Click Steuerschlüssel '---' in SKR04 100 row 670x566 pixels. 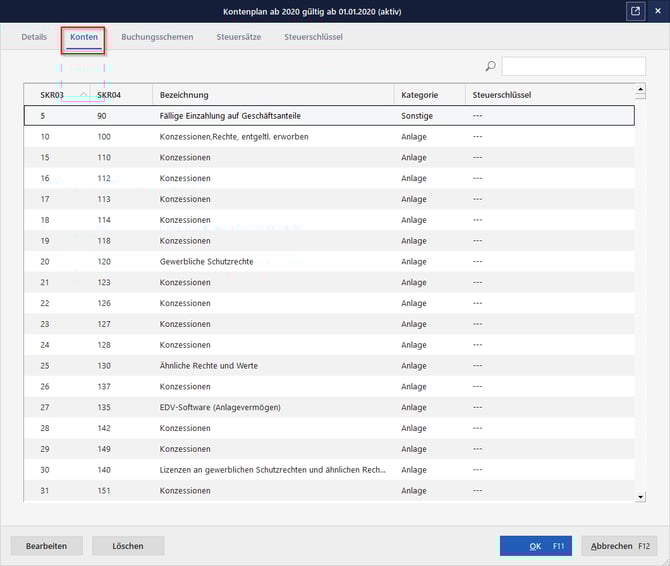click(x=478, y=137)
